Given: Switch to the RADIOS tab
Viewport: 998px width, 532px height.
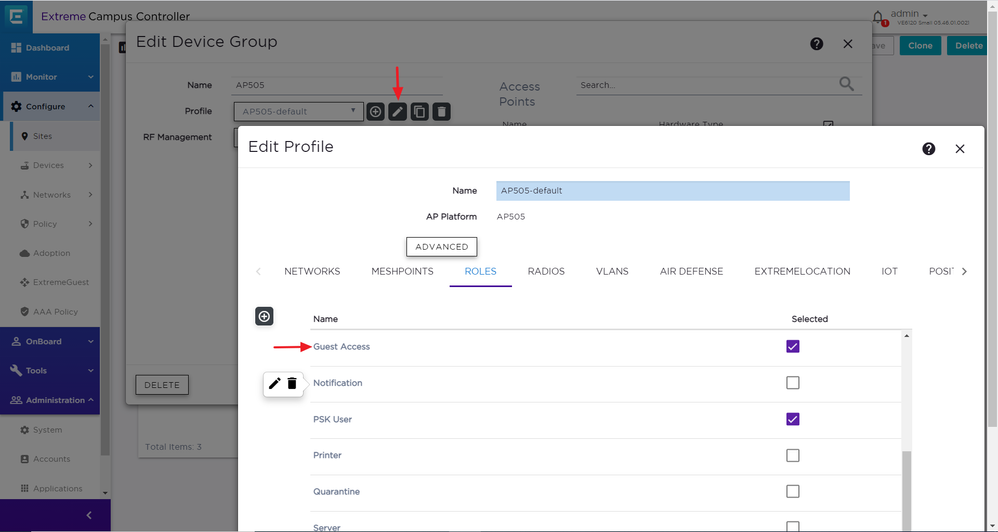Looking at the screenshot, I should [x=546, y=271].
